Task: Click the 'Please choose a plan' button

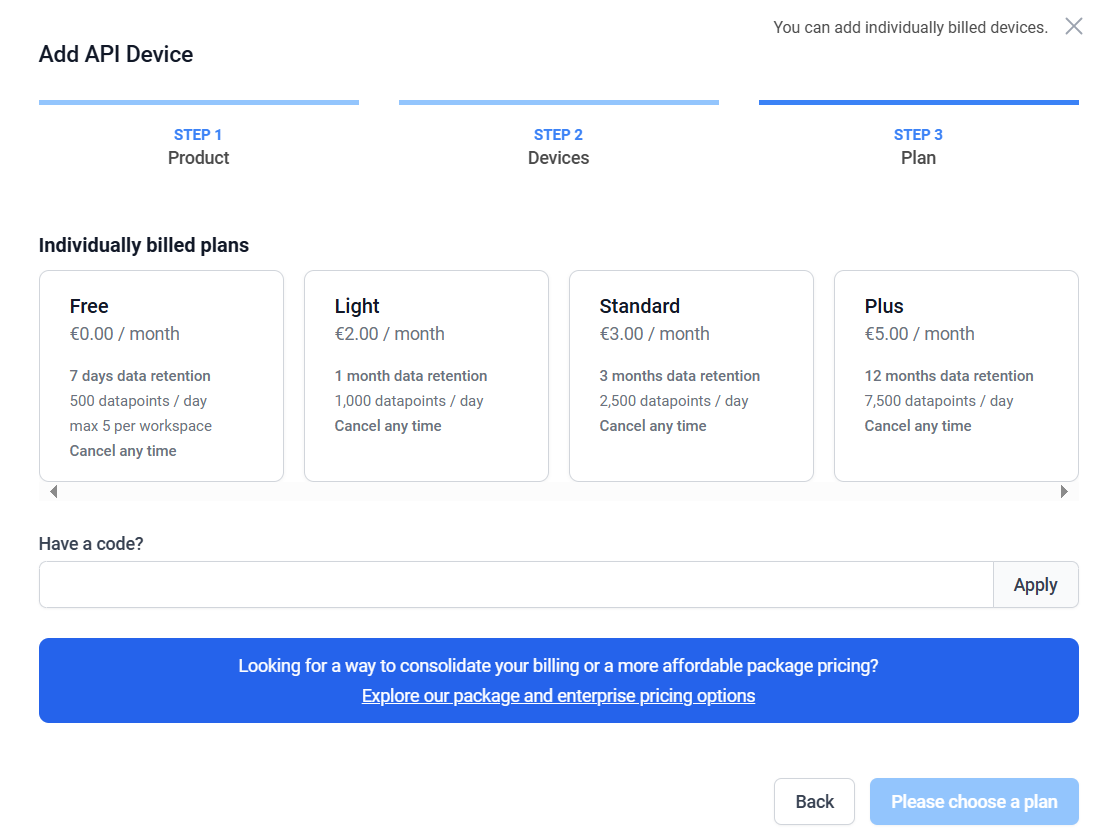Action: [974, 802]
